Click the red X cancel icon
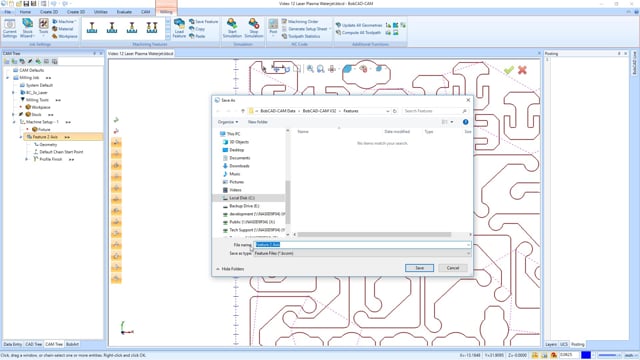640x360 pixels. pos(522,70)
